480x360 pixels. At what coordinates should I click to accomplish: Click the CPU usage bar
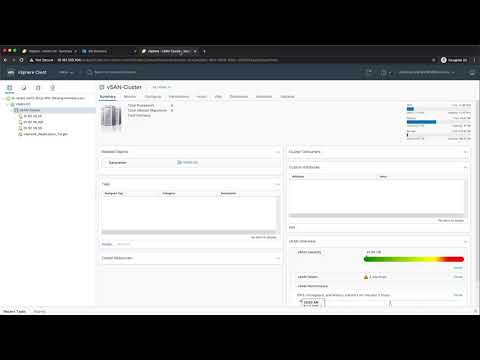point(439,109)
